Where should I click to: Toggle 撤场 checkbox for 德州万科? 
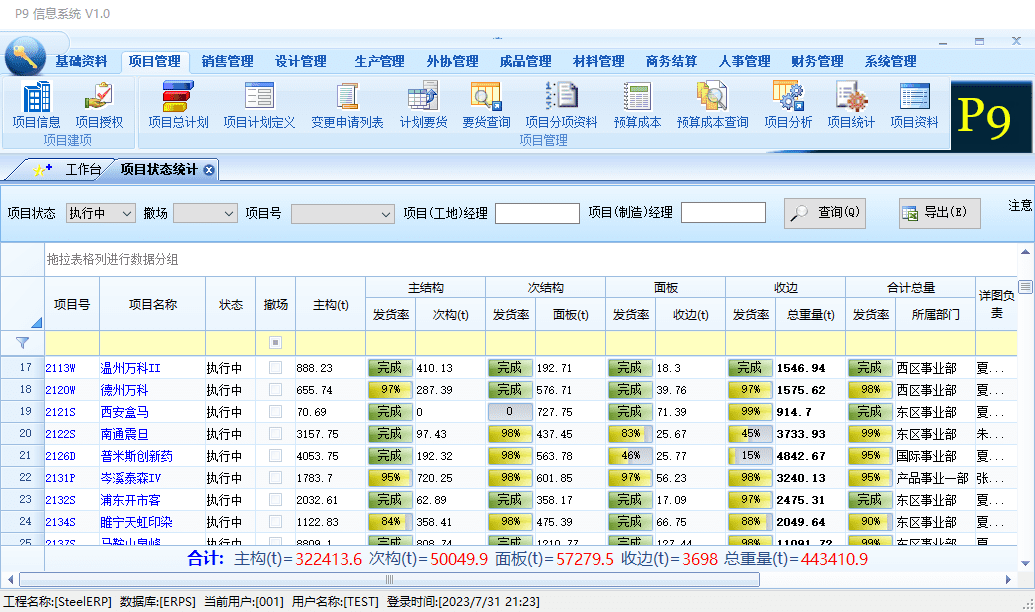point(275,390)
